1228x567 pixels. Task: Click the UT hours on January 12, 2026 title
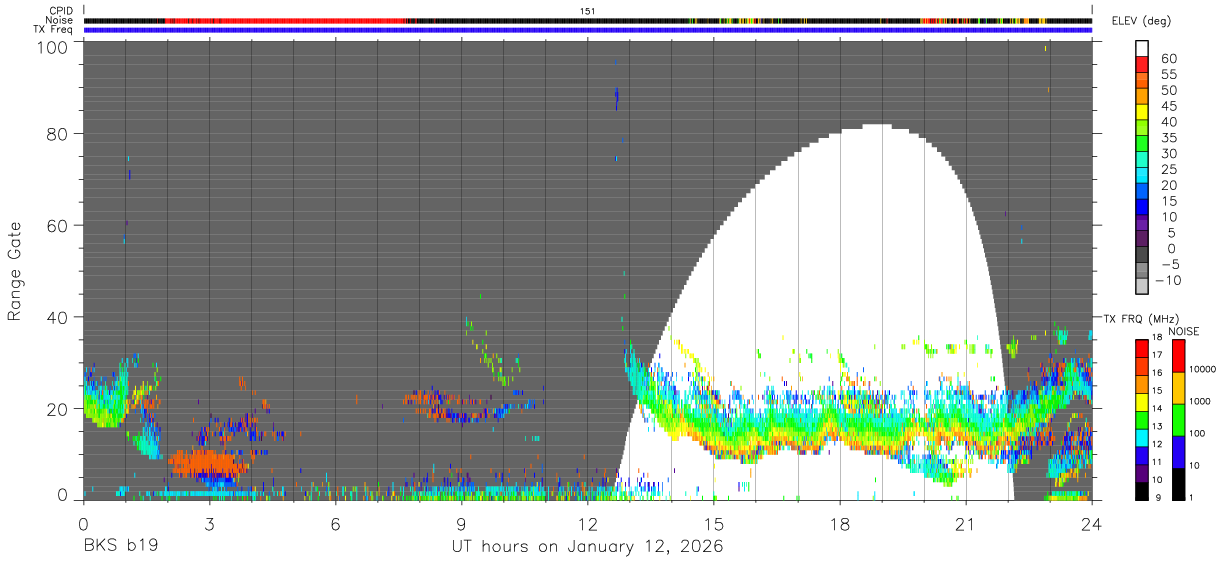click(x=587, y=547)
